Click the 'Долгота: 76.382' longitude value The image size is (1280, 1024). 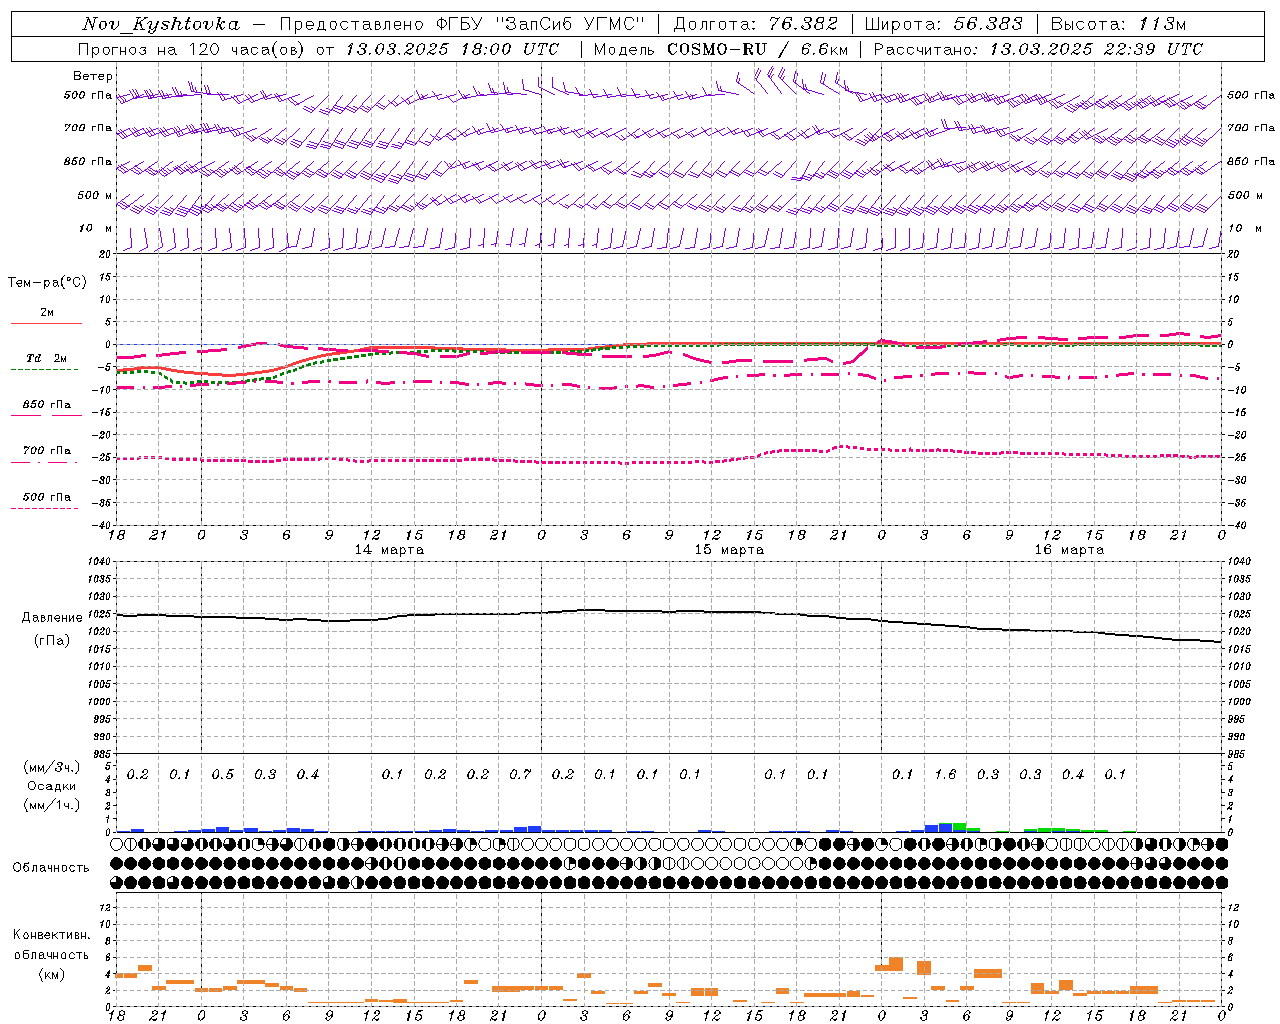[x=756, y=24]
